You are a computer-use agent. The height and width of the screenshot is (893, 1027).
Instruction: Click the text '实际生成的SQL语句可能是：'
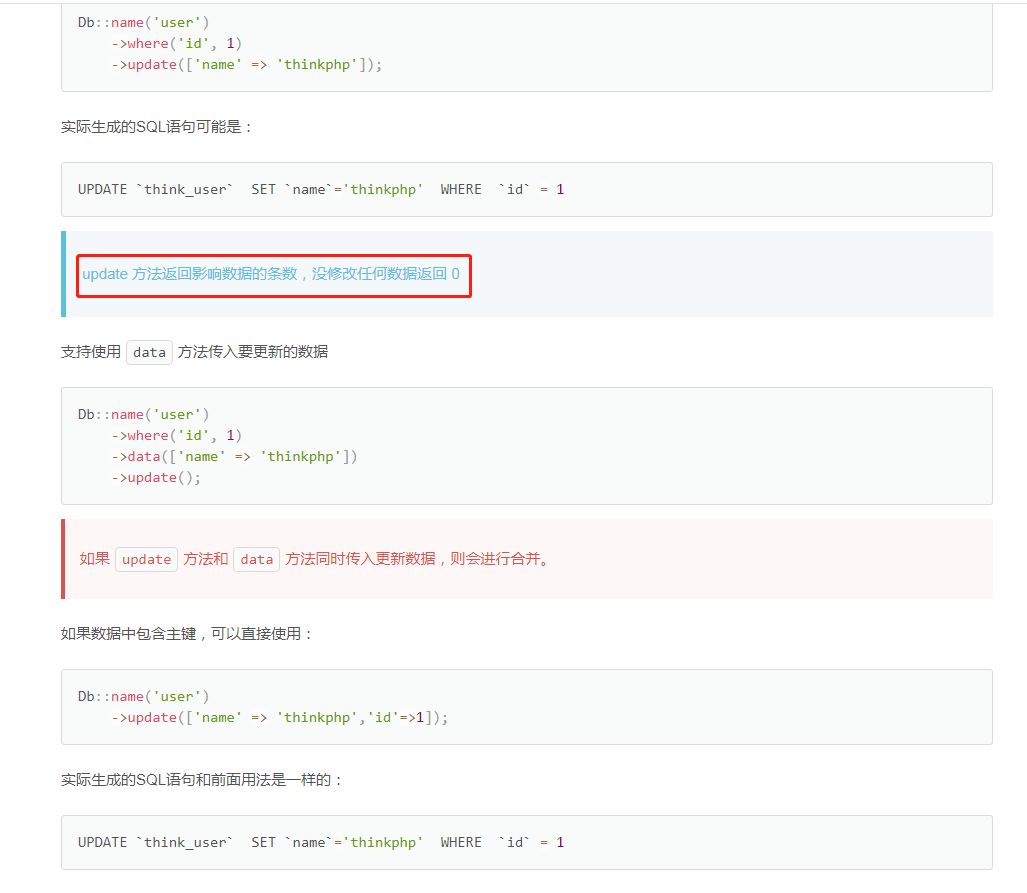[157, 126]
